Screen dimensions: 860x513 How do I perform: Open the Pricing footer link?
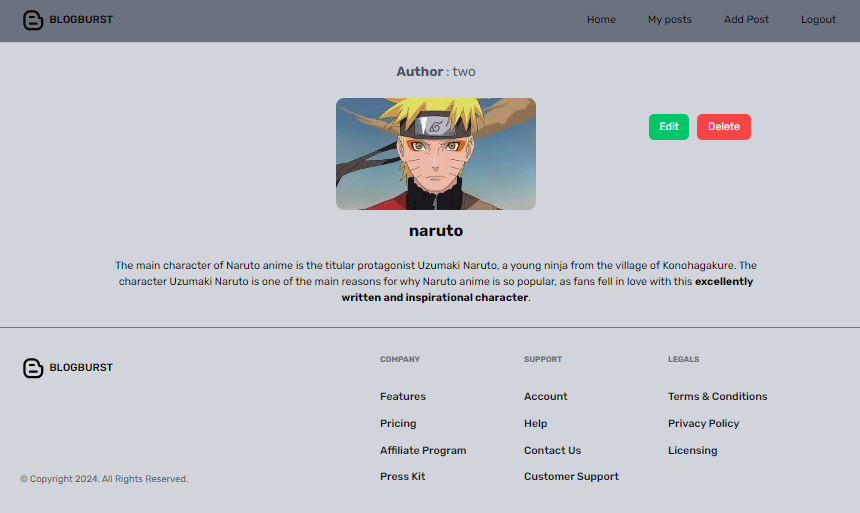click(x=398, y=424)
